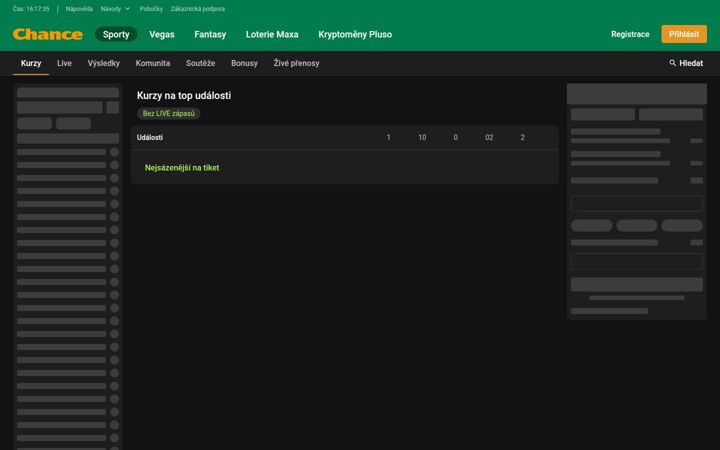
Task: Open the Výsledky tab
Action: pos(103,63)
